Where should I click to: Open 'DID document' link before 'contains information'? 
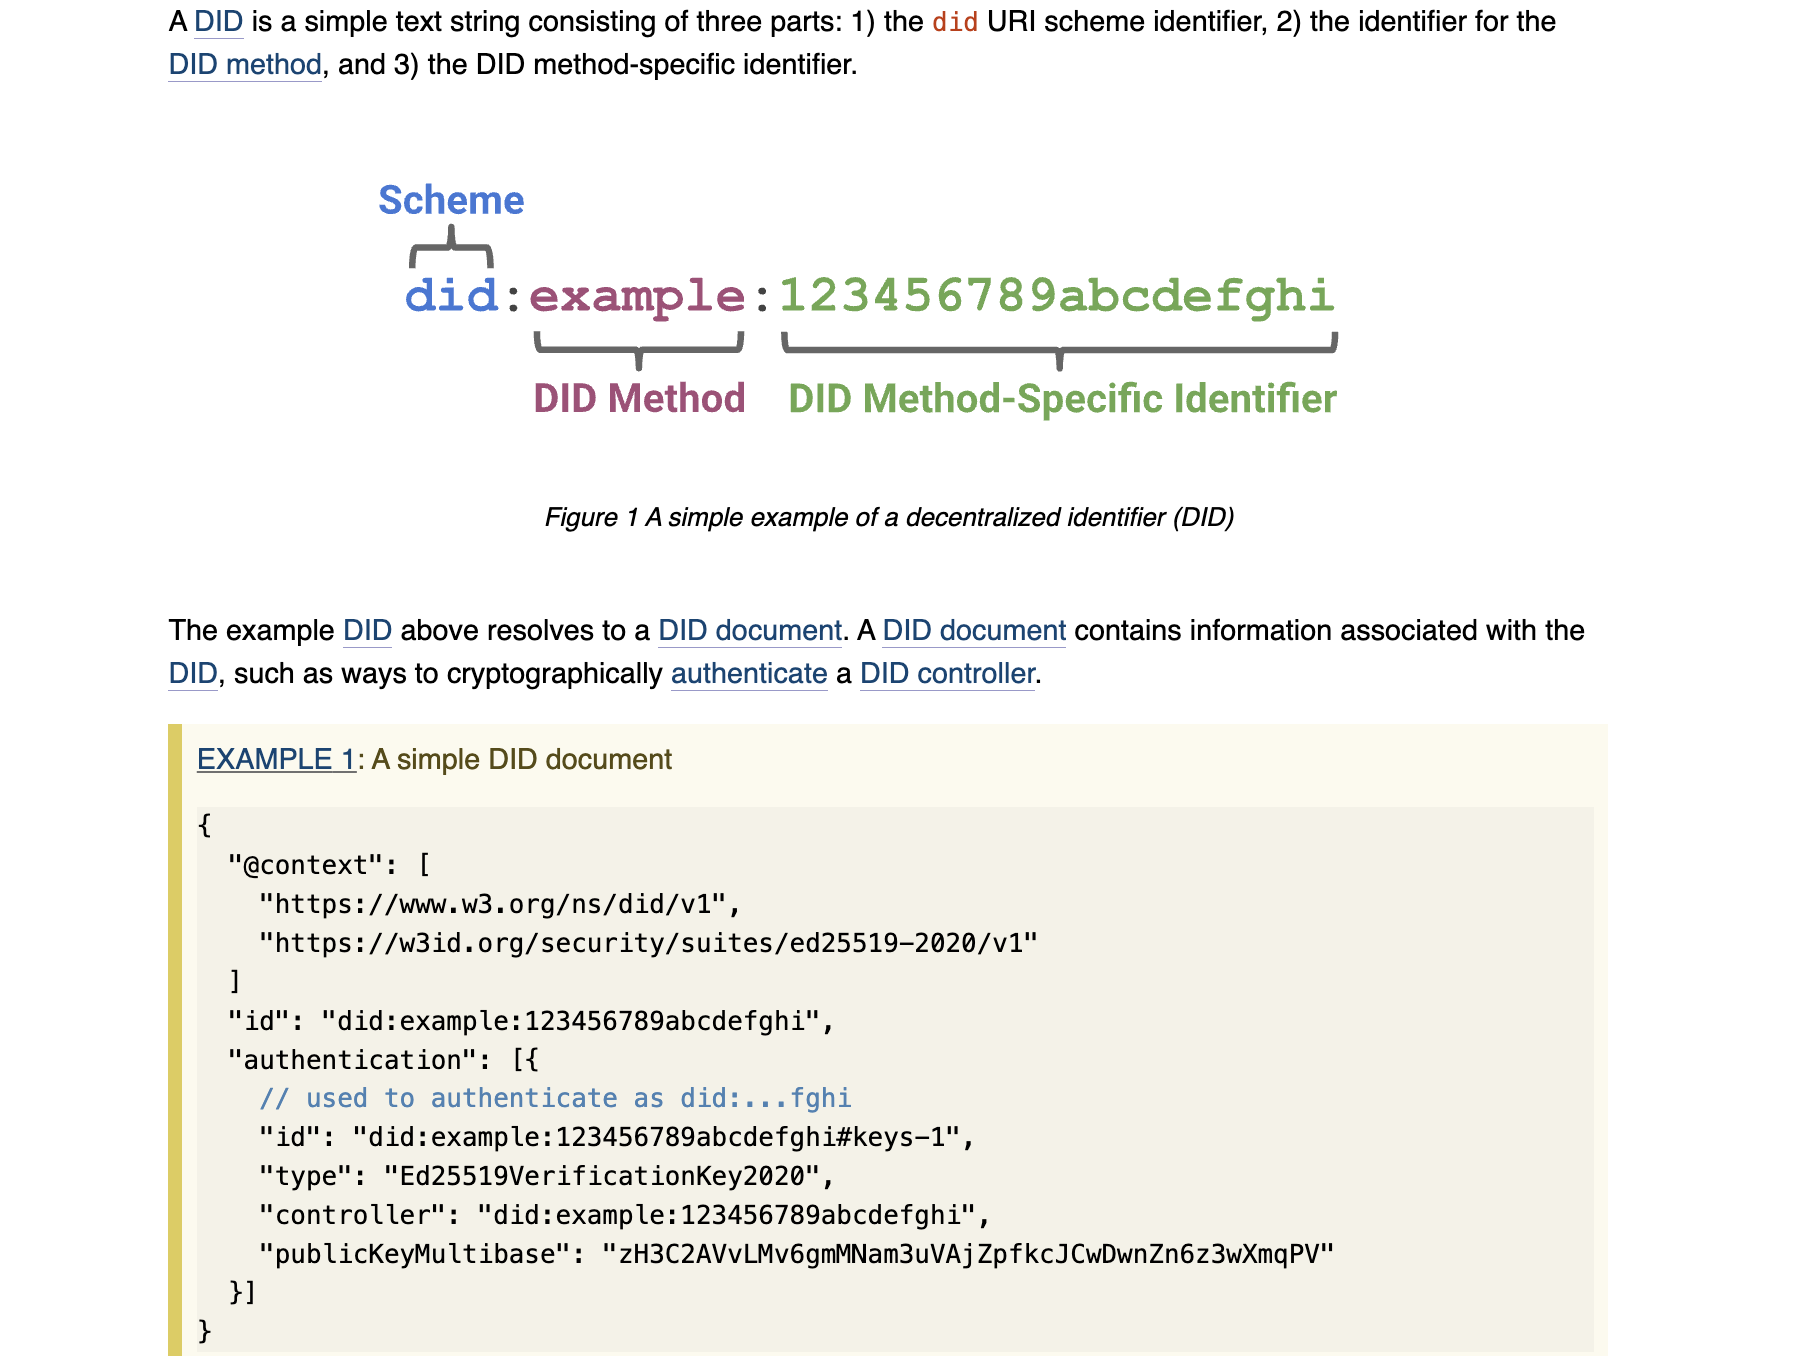974,630
